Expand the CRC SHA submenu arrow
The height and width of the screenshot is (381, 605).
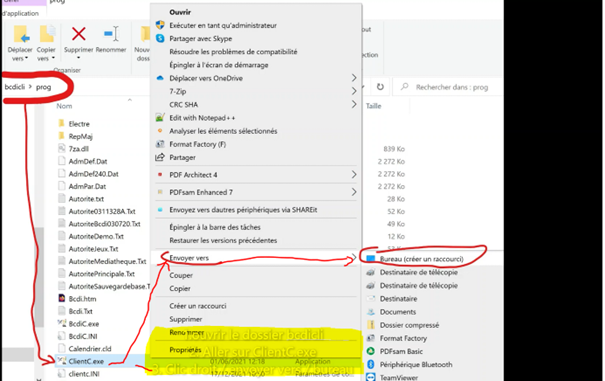click(354, 104)
